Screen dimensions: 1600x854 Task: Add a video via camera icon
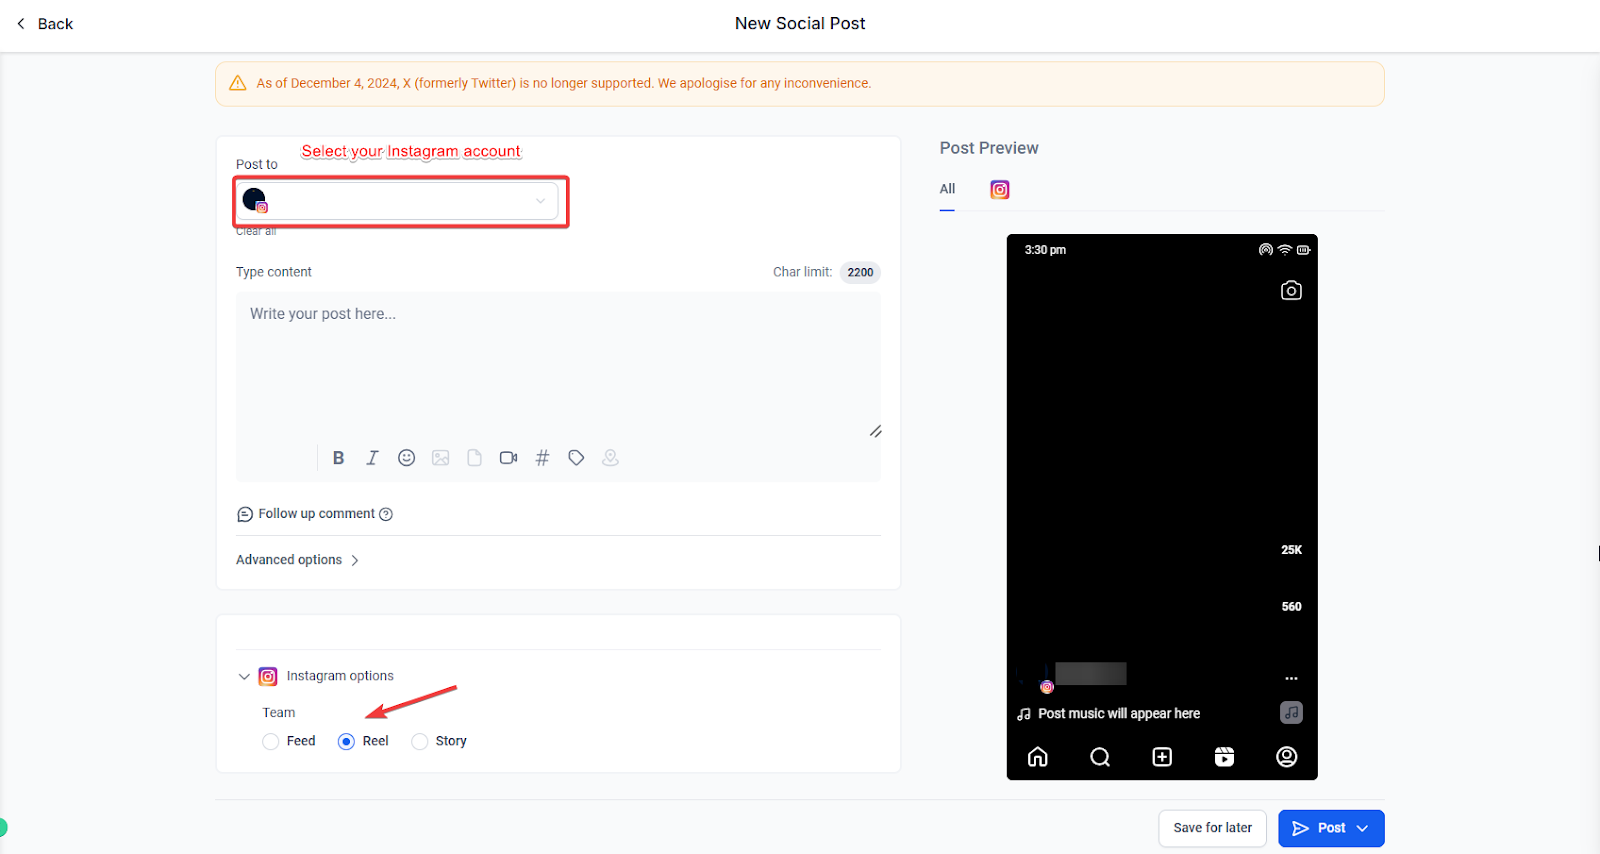click(508, 458)
